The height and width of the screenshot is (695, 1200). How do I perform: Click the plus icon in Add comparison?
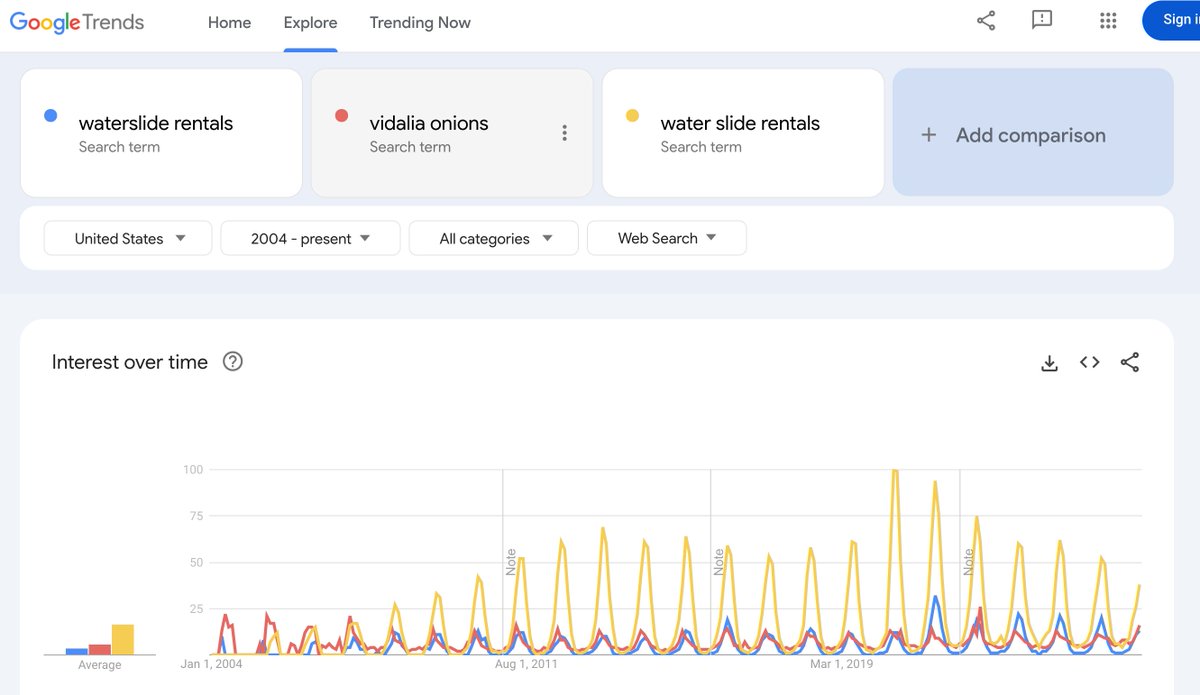(x=928, y=135)
